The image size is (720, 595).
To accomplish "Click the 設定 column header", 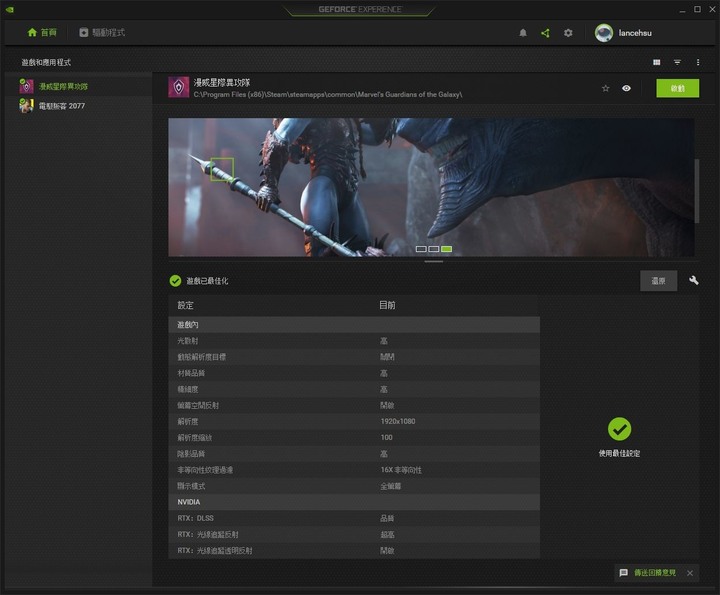I will click(x=186, y=305).
